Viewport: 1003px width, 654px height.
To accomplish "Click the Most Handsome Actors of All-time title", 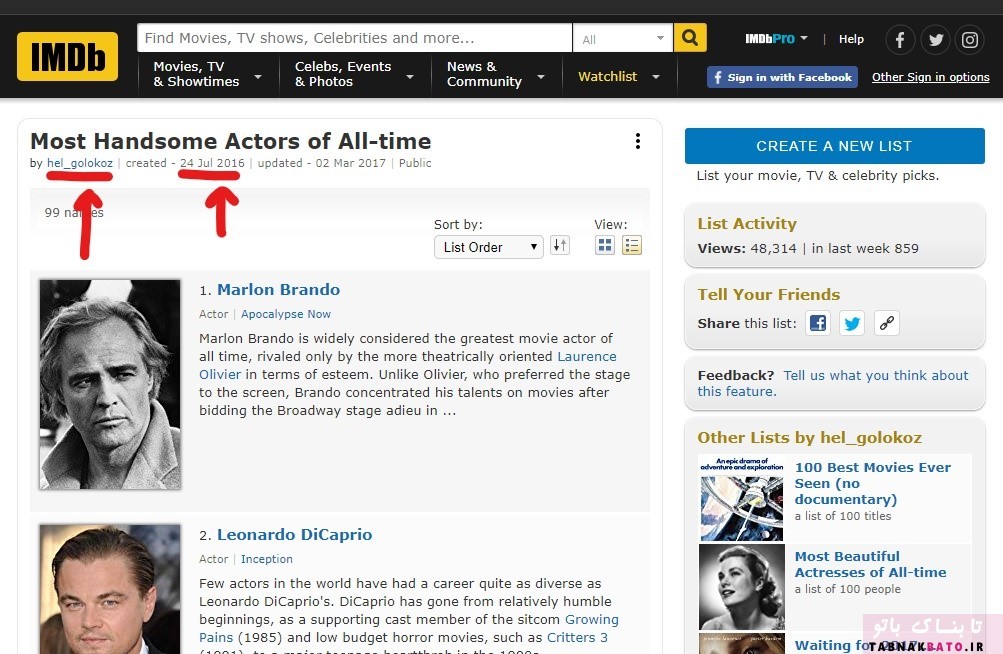I will tap(230, 141).
